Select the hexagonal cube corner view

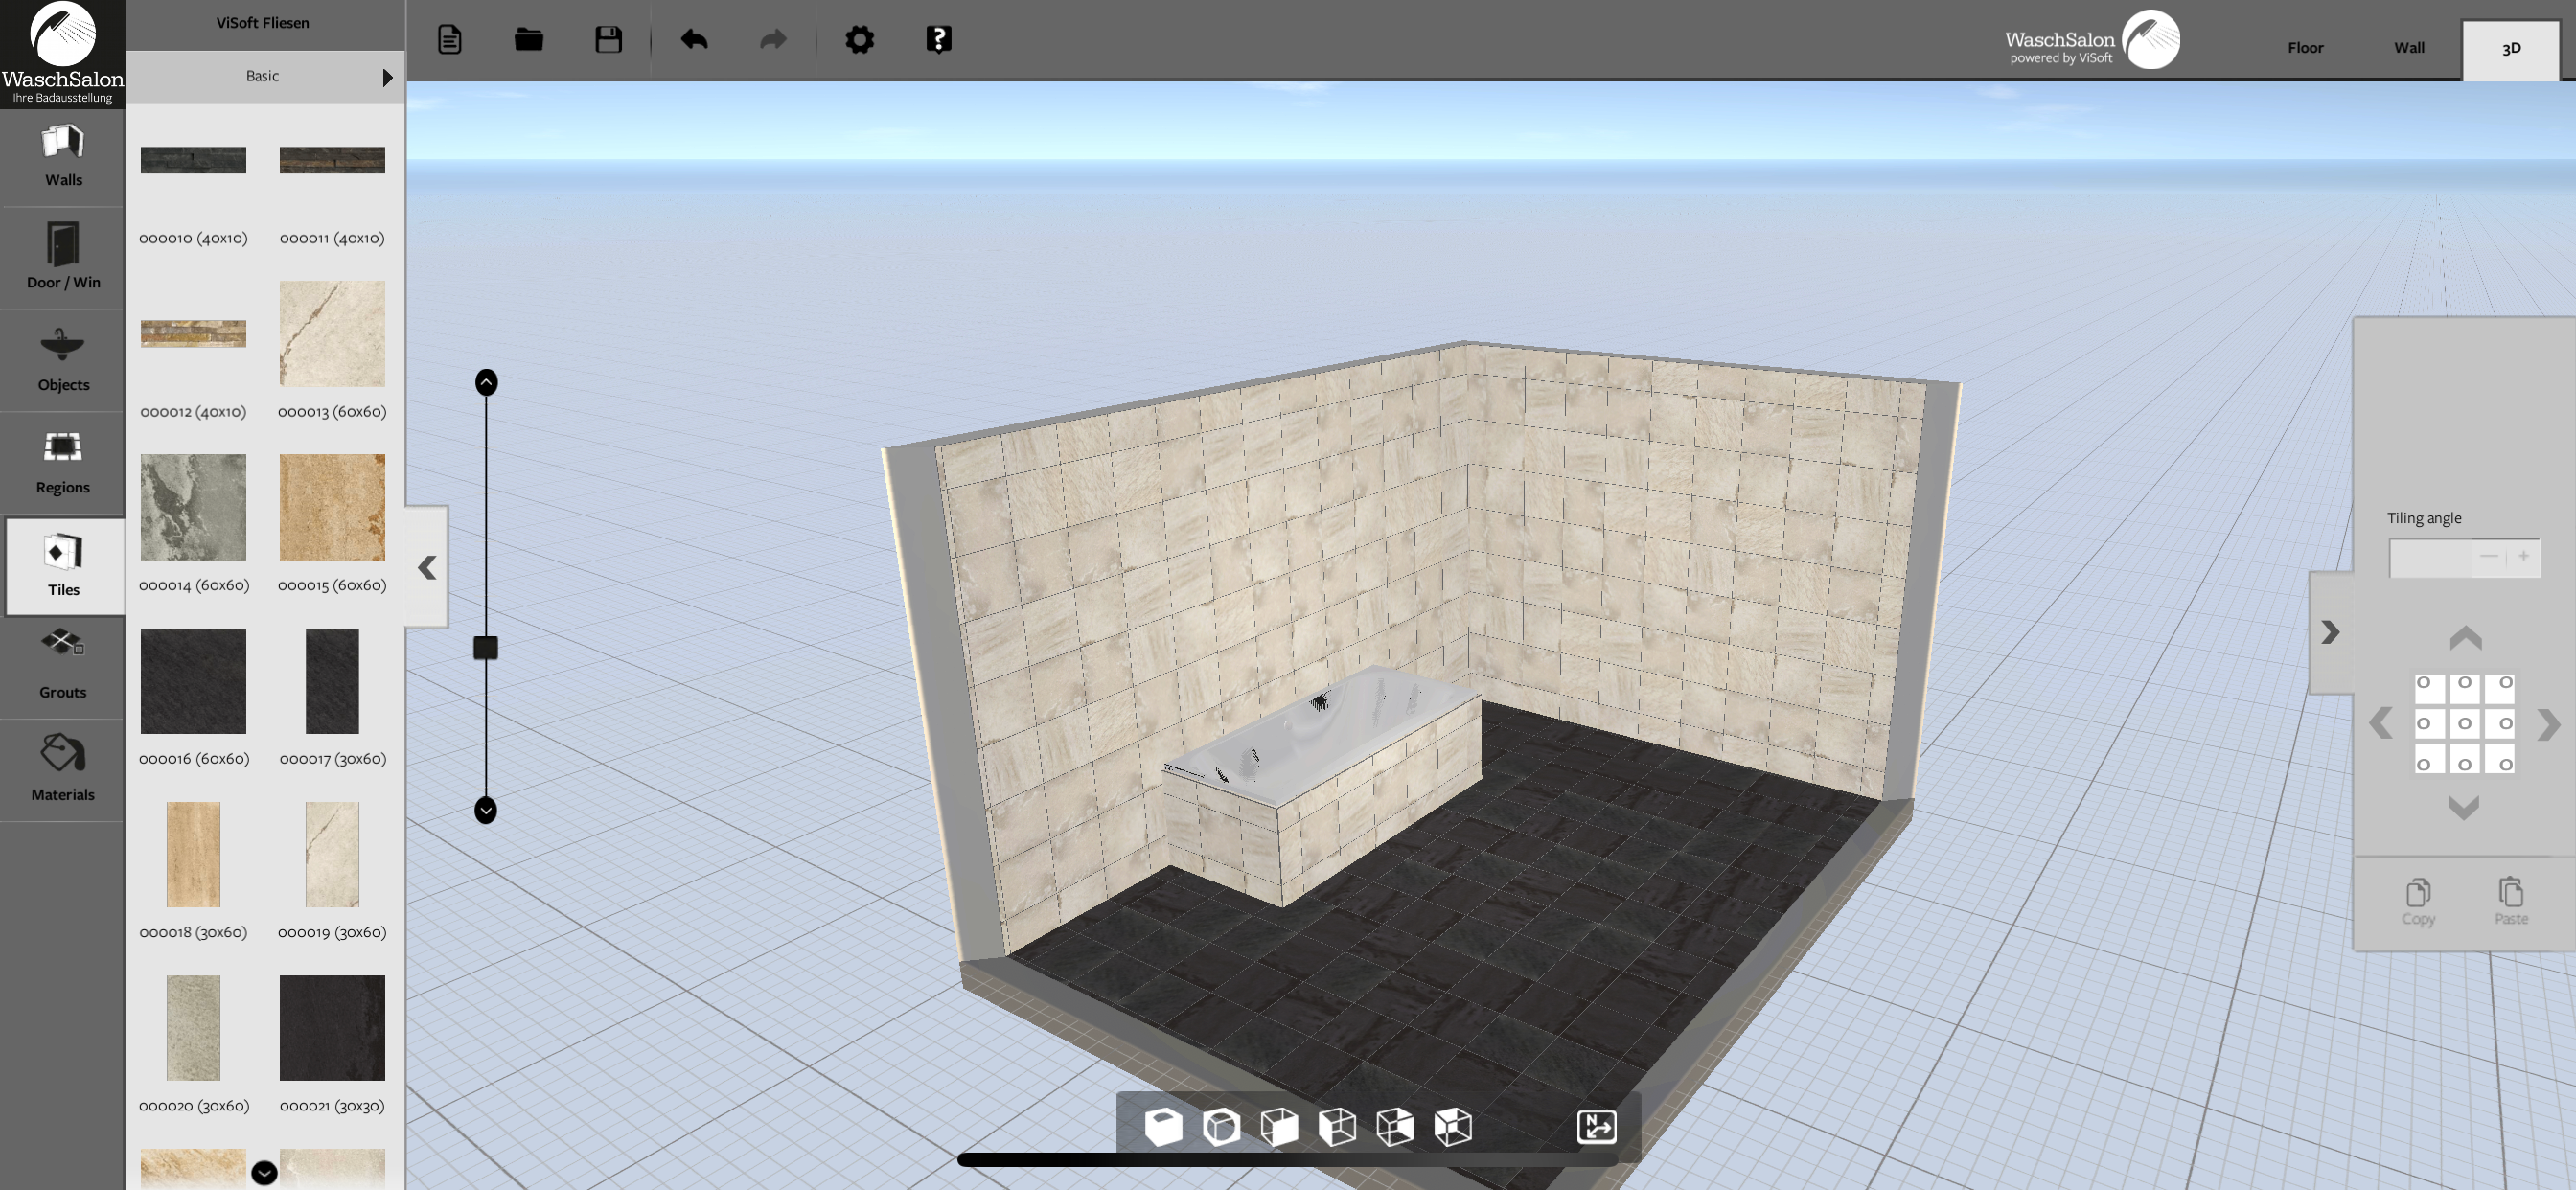tap(1221, 1127)
